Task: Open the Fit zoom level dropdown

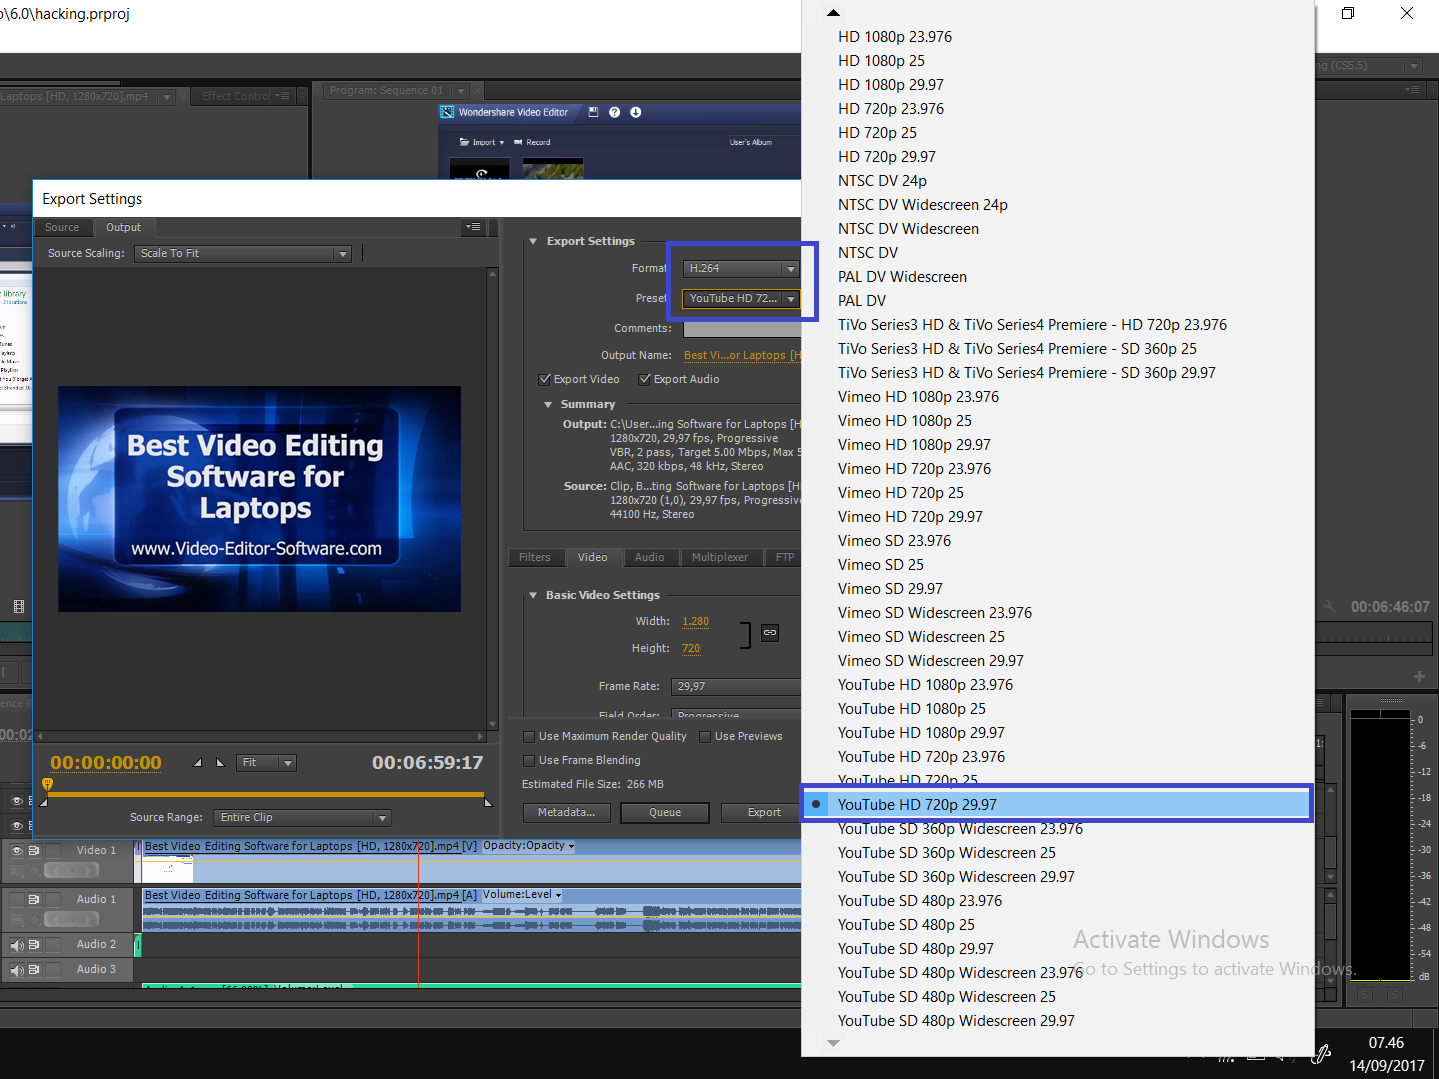Action: click(267, 763)
